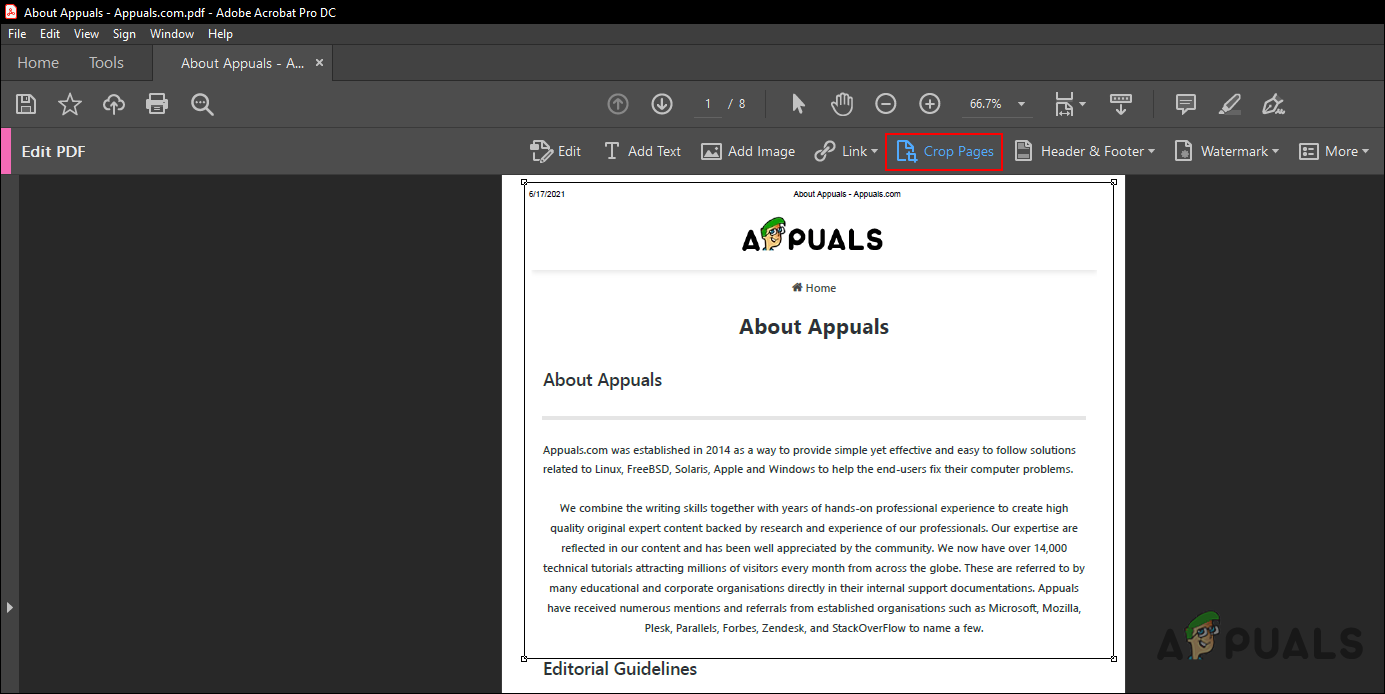Expand the 66.7% zoom level dropdown
This screenshot has width=1385, height=694.
pos(1021,104)
